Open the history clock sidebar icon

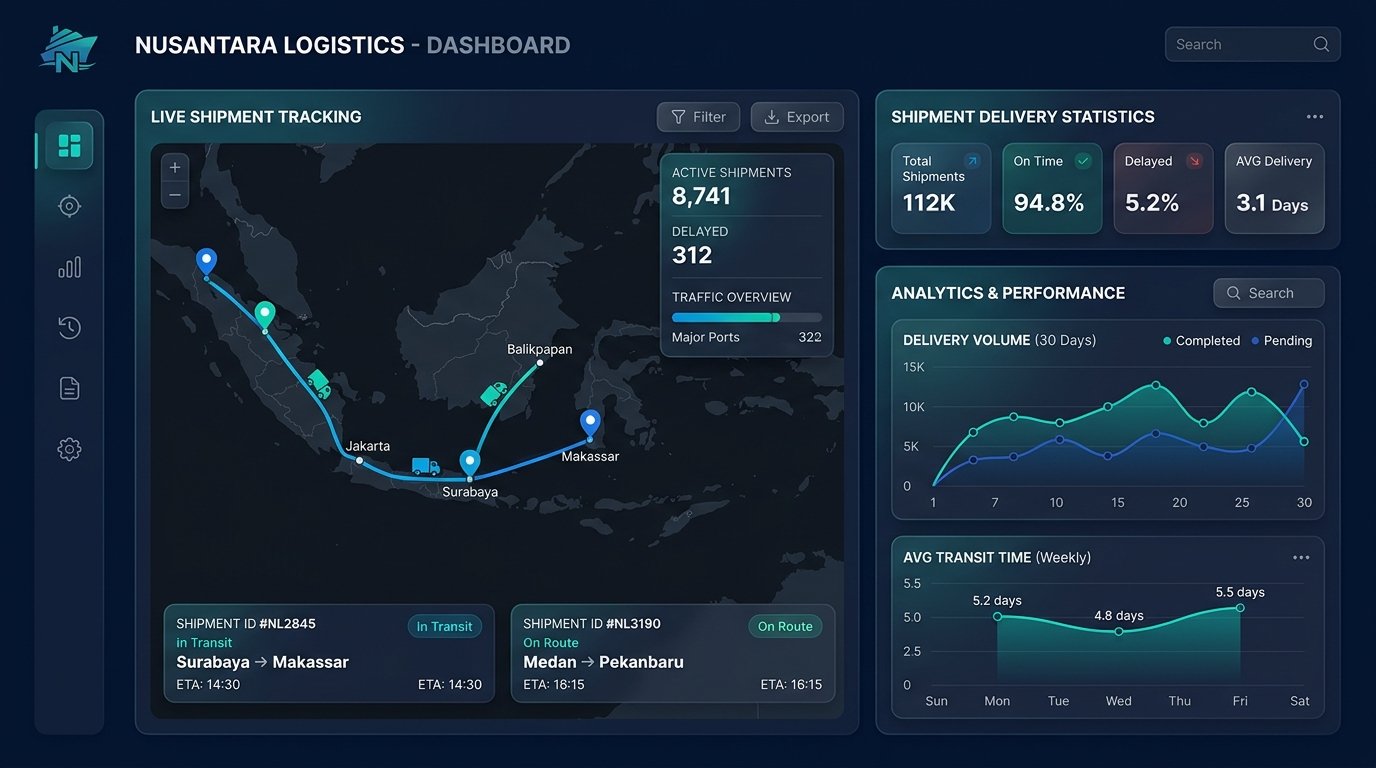pyautogui.click(x=69, y=327)
